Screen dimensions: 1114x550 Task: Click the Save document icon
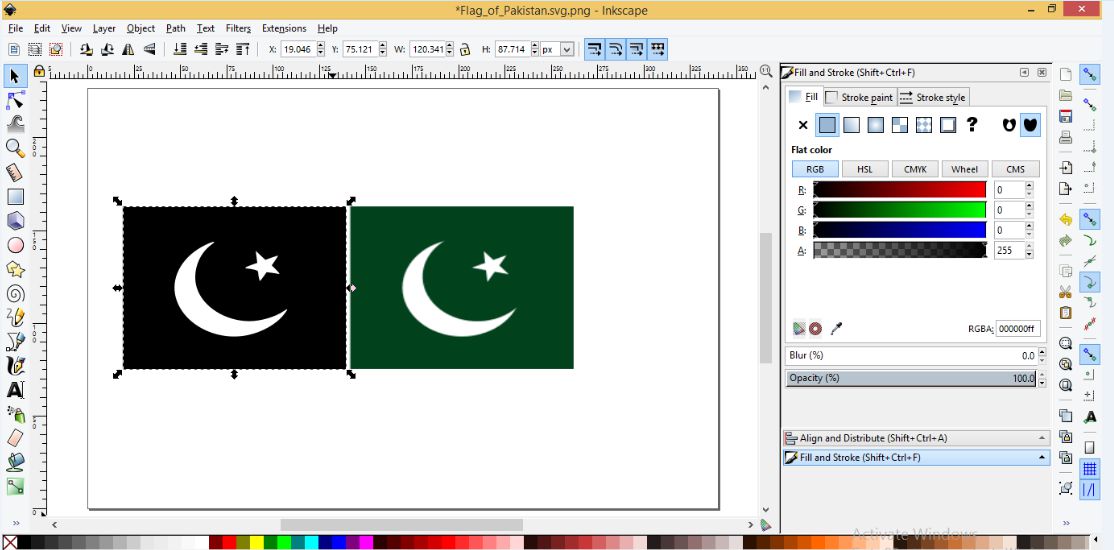1065,117
